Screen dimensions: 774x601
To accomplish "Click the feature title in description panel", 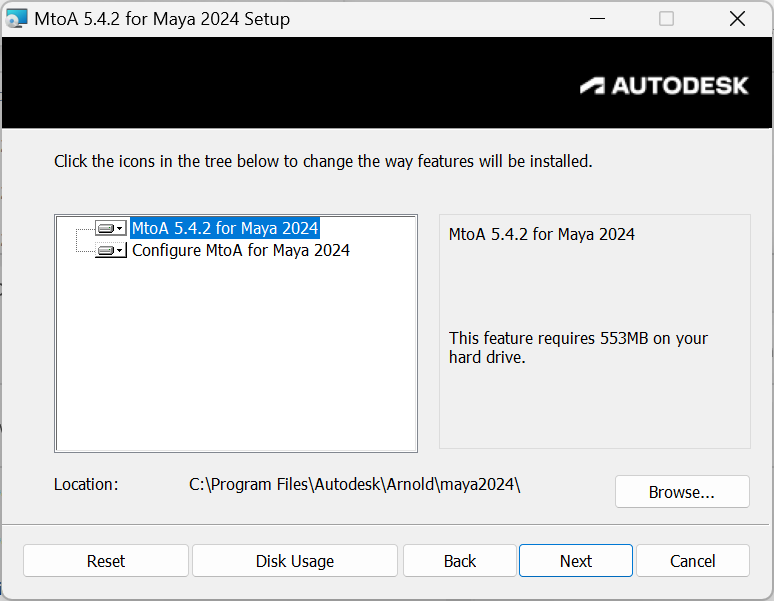I will click(x=542, y=234).
